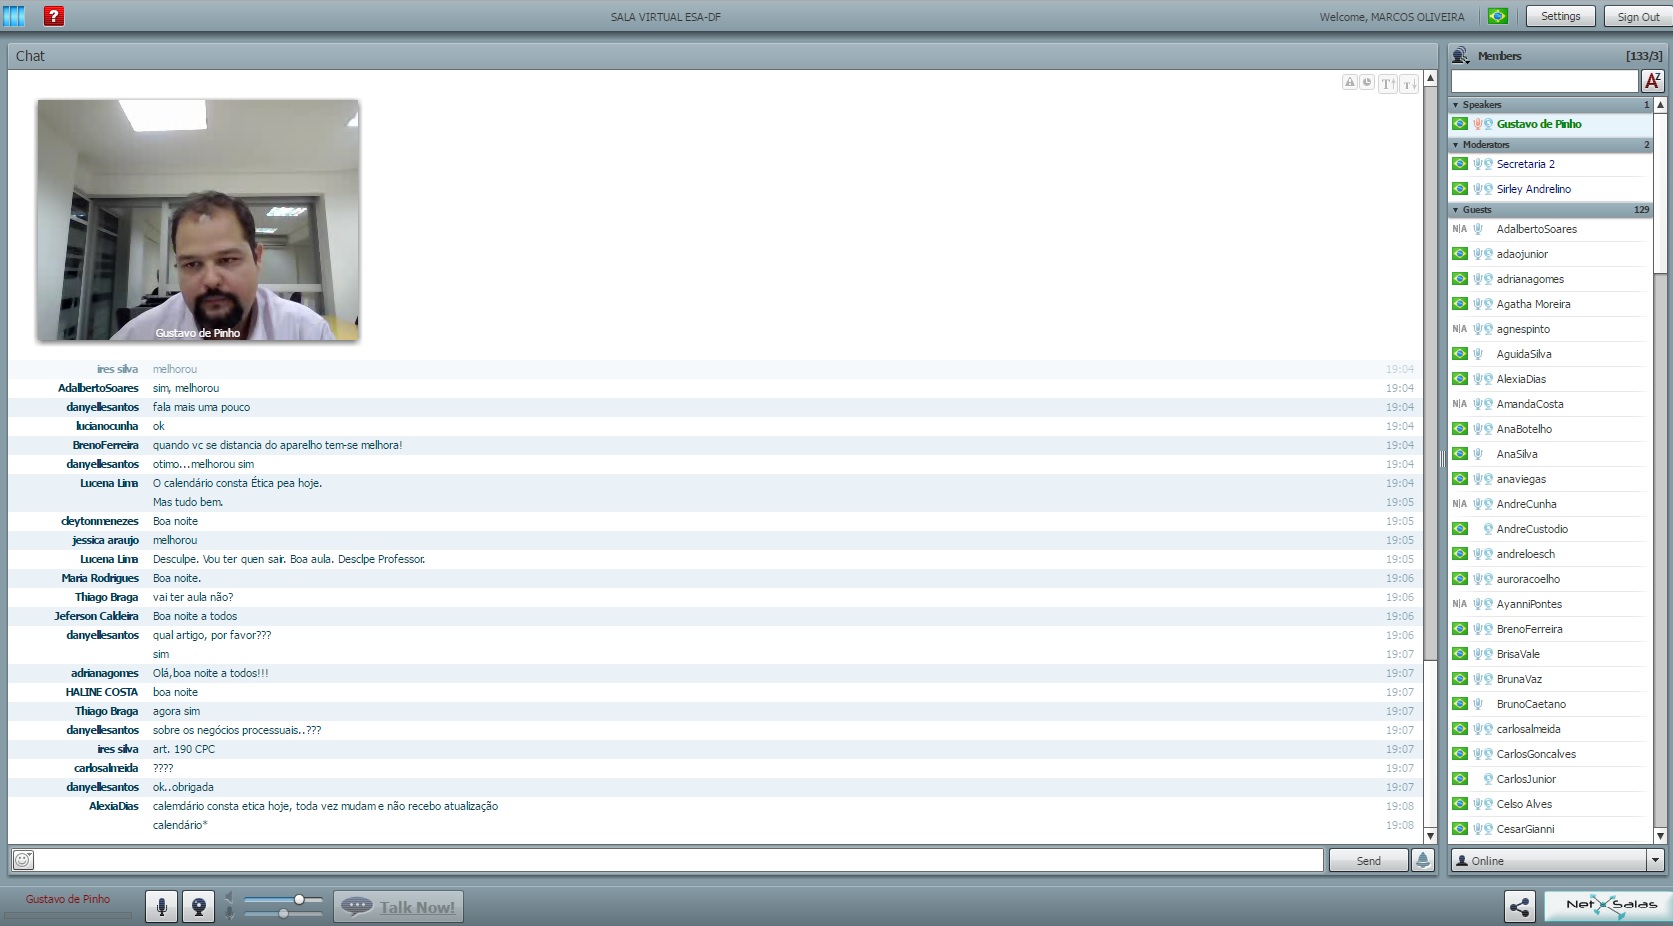Click the Brazil flag language icon

click(1497, 16)
